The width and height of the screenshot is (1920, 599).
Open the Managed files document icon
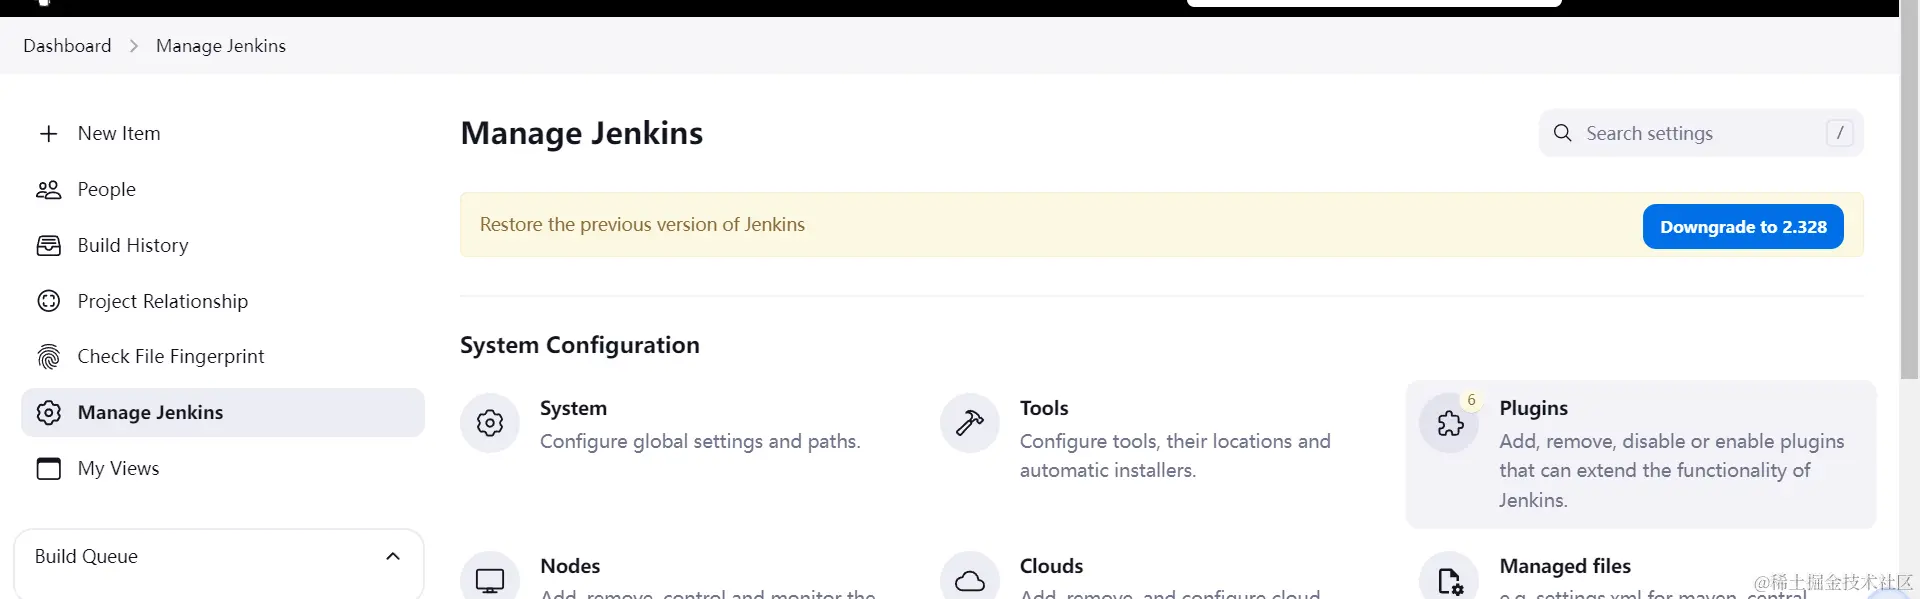(1450, 580)
